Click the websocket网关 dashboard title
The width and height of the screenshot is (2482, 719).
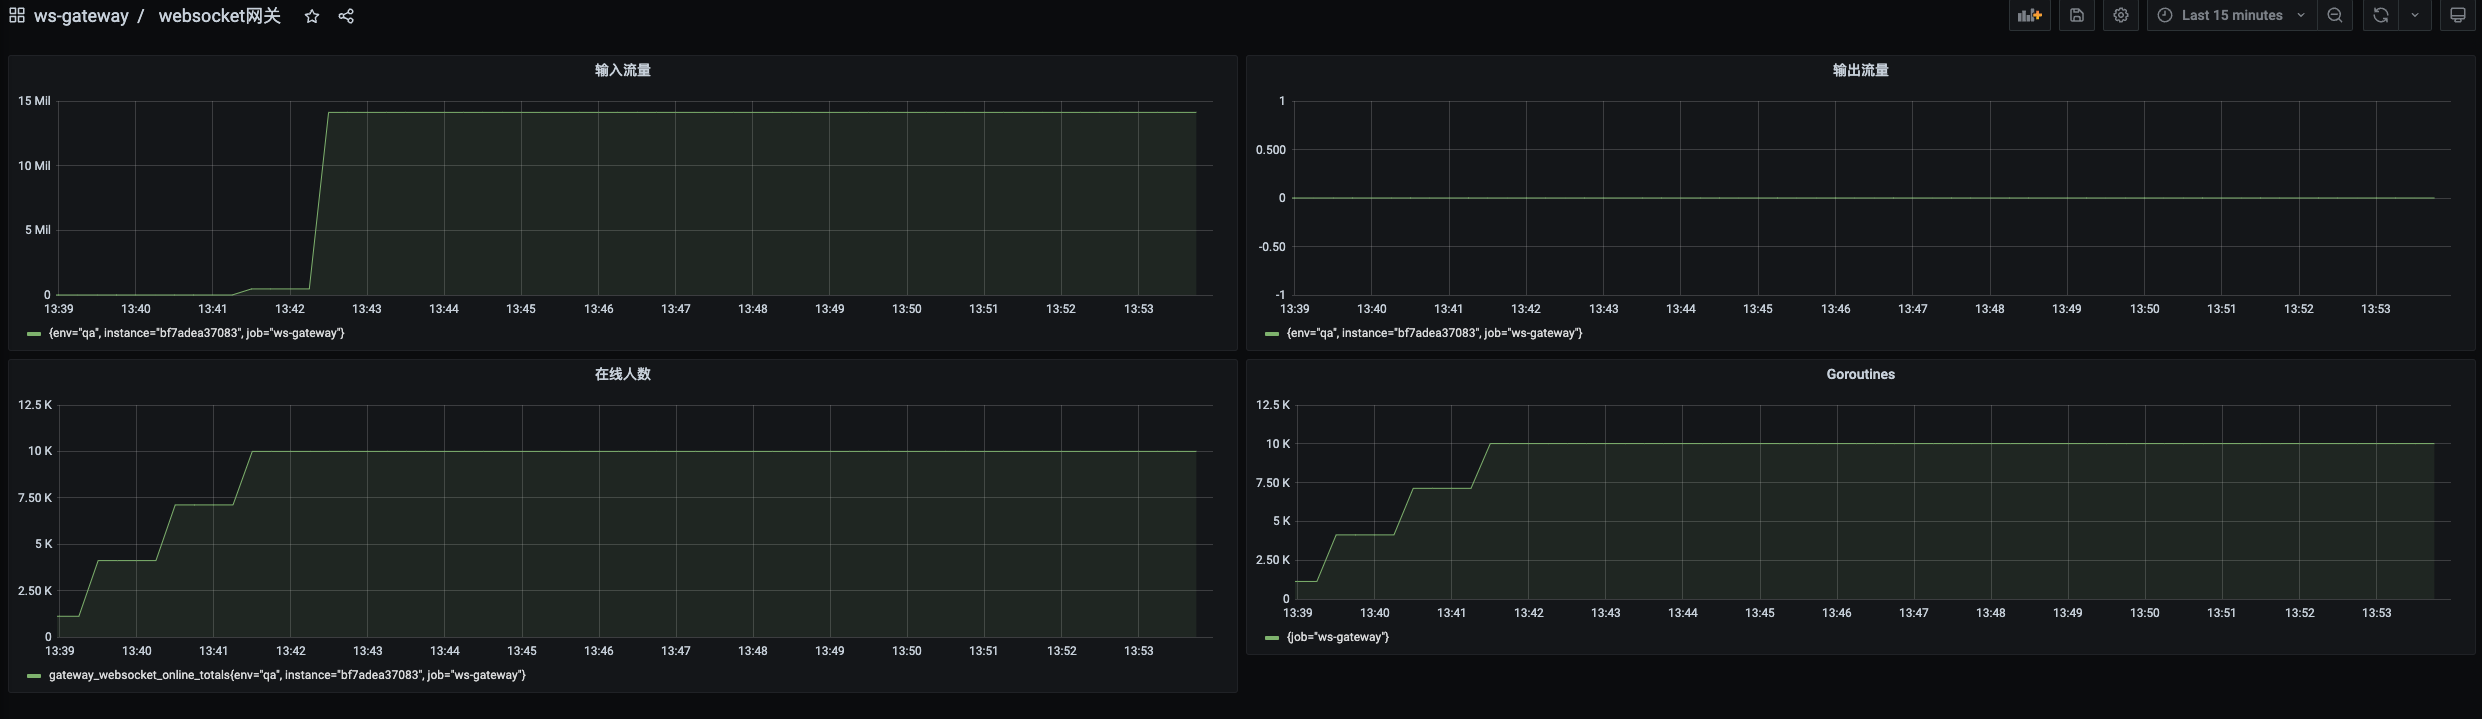click(220, 16)
